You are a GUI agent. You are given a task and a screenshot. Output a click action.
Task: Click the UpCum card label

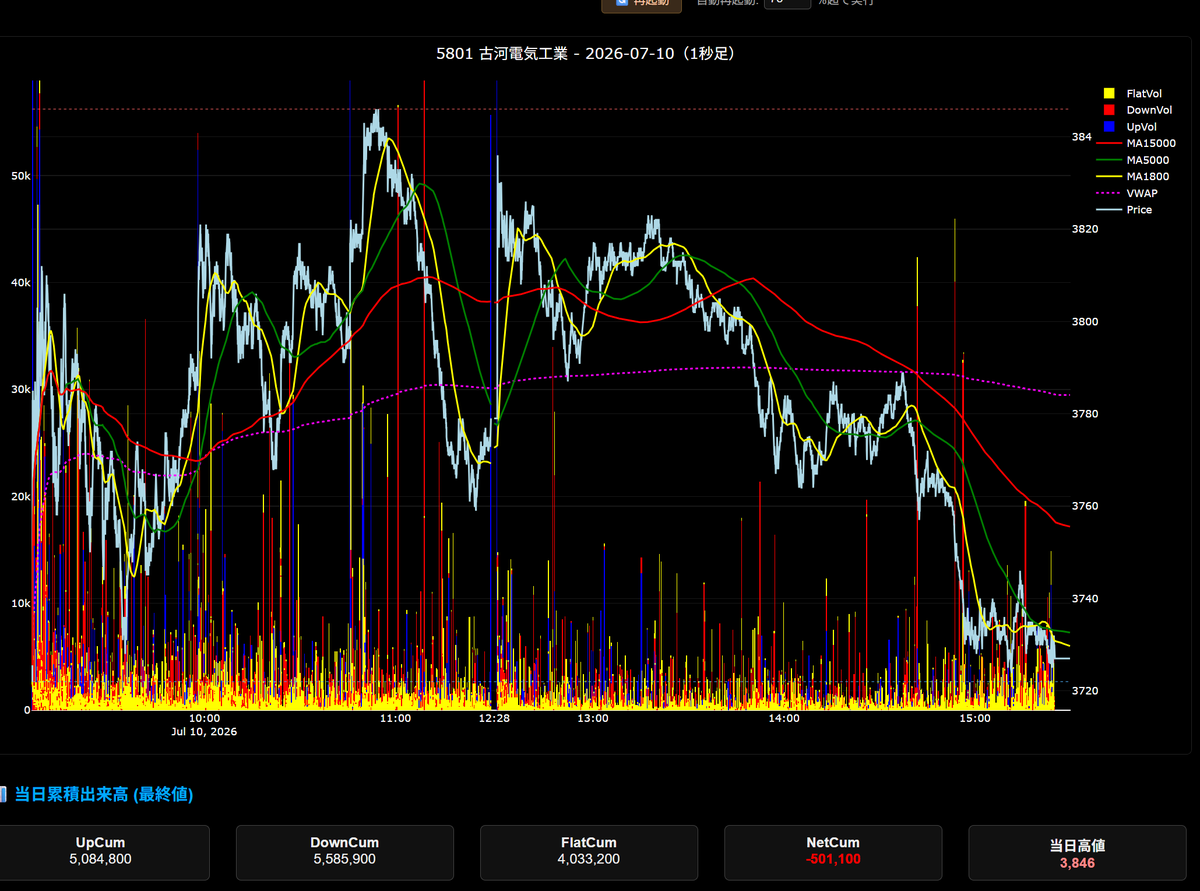[x=100, y=843]
